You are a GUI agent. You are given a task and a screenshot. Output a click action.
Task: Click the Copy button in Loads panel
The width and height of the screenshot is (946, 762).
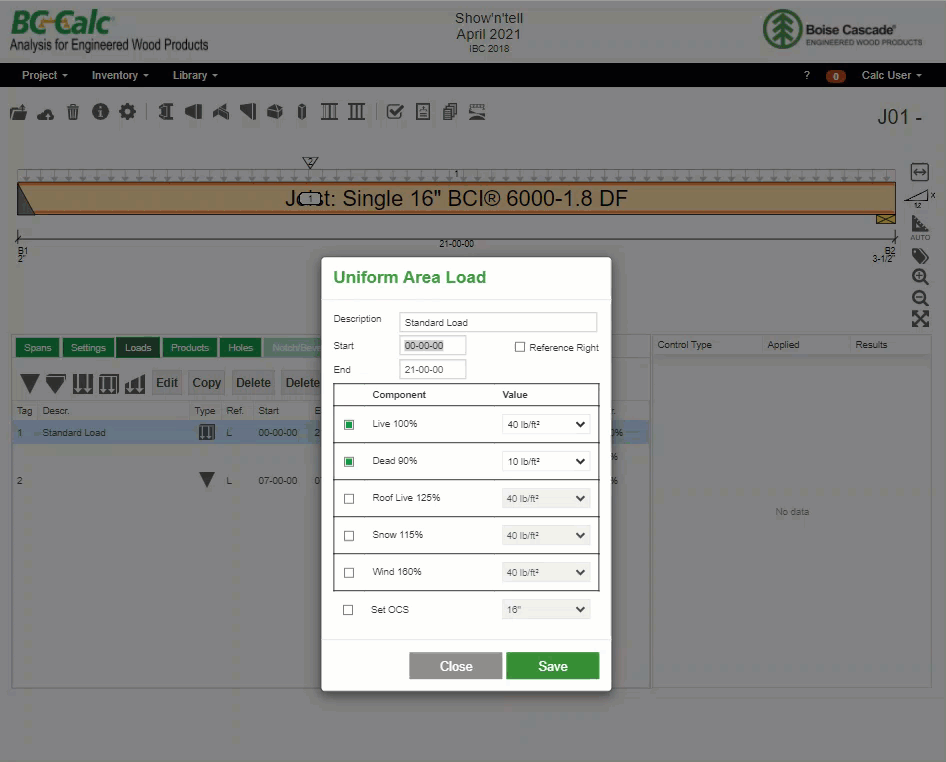click(x=206, y=383)
